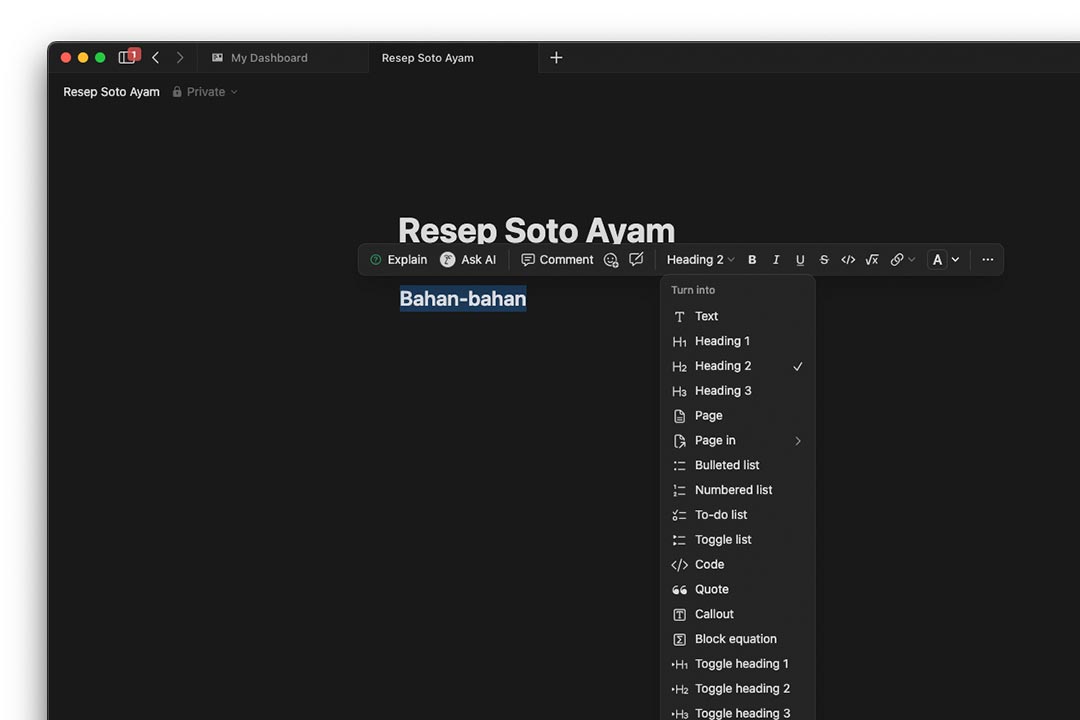Select the Resep Soto Ayam tab

[453, 58]
